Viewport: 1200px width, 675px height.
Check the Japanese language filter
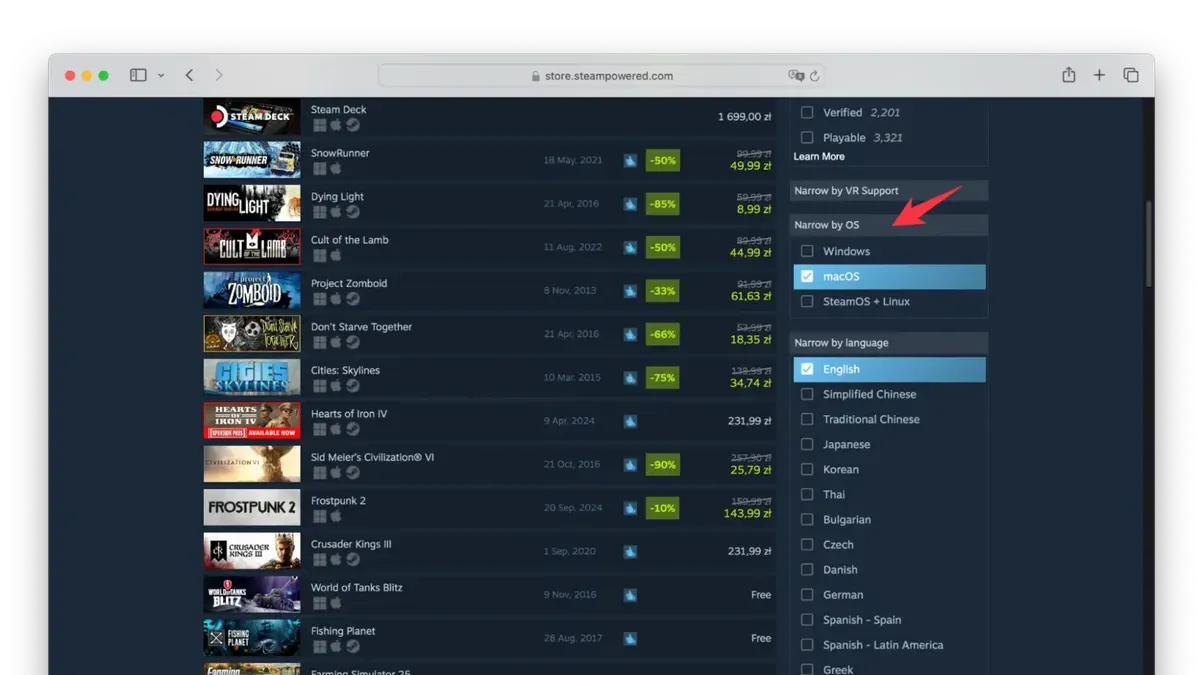point(807,444)
